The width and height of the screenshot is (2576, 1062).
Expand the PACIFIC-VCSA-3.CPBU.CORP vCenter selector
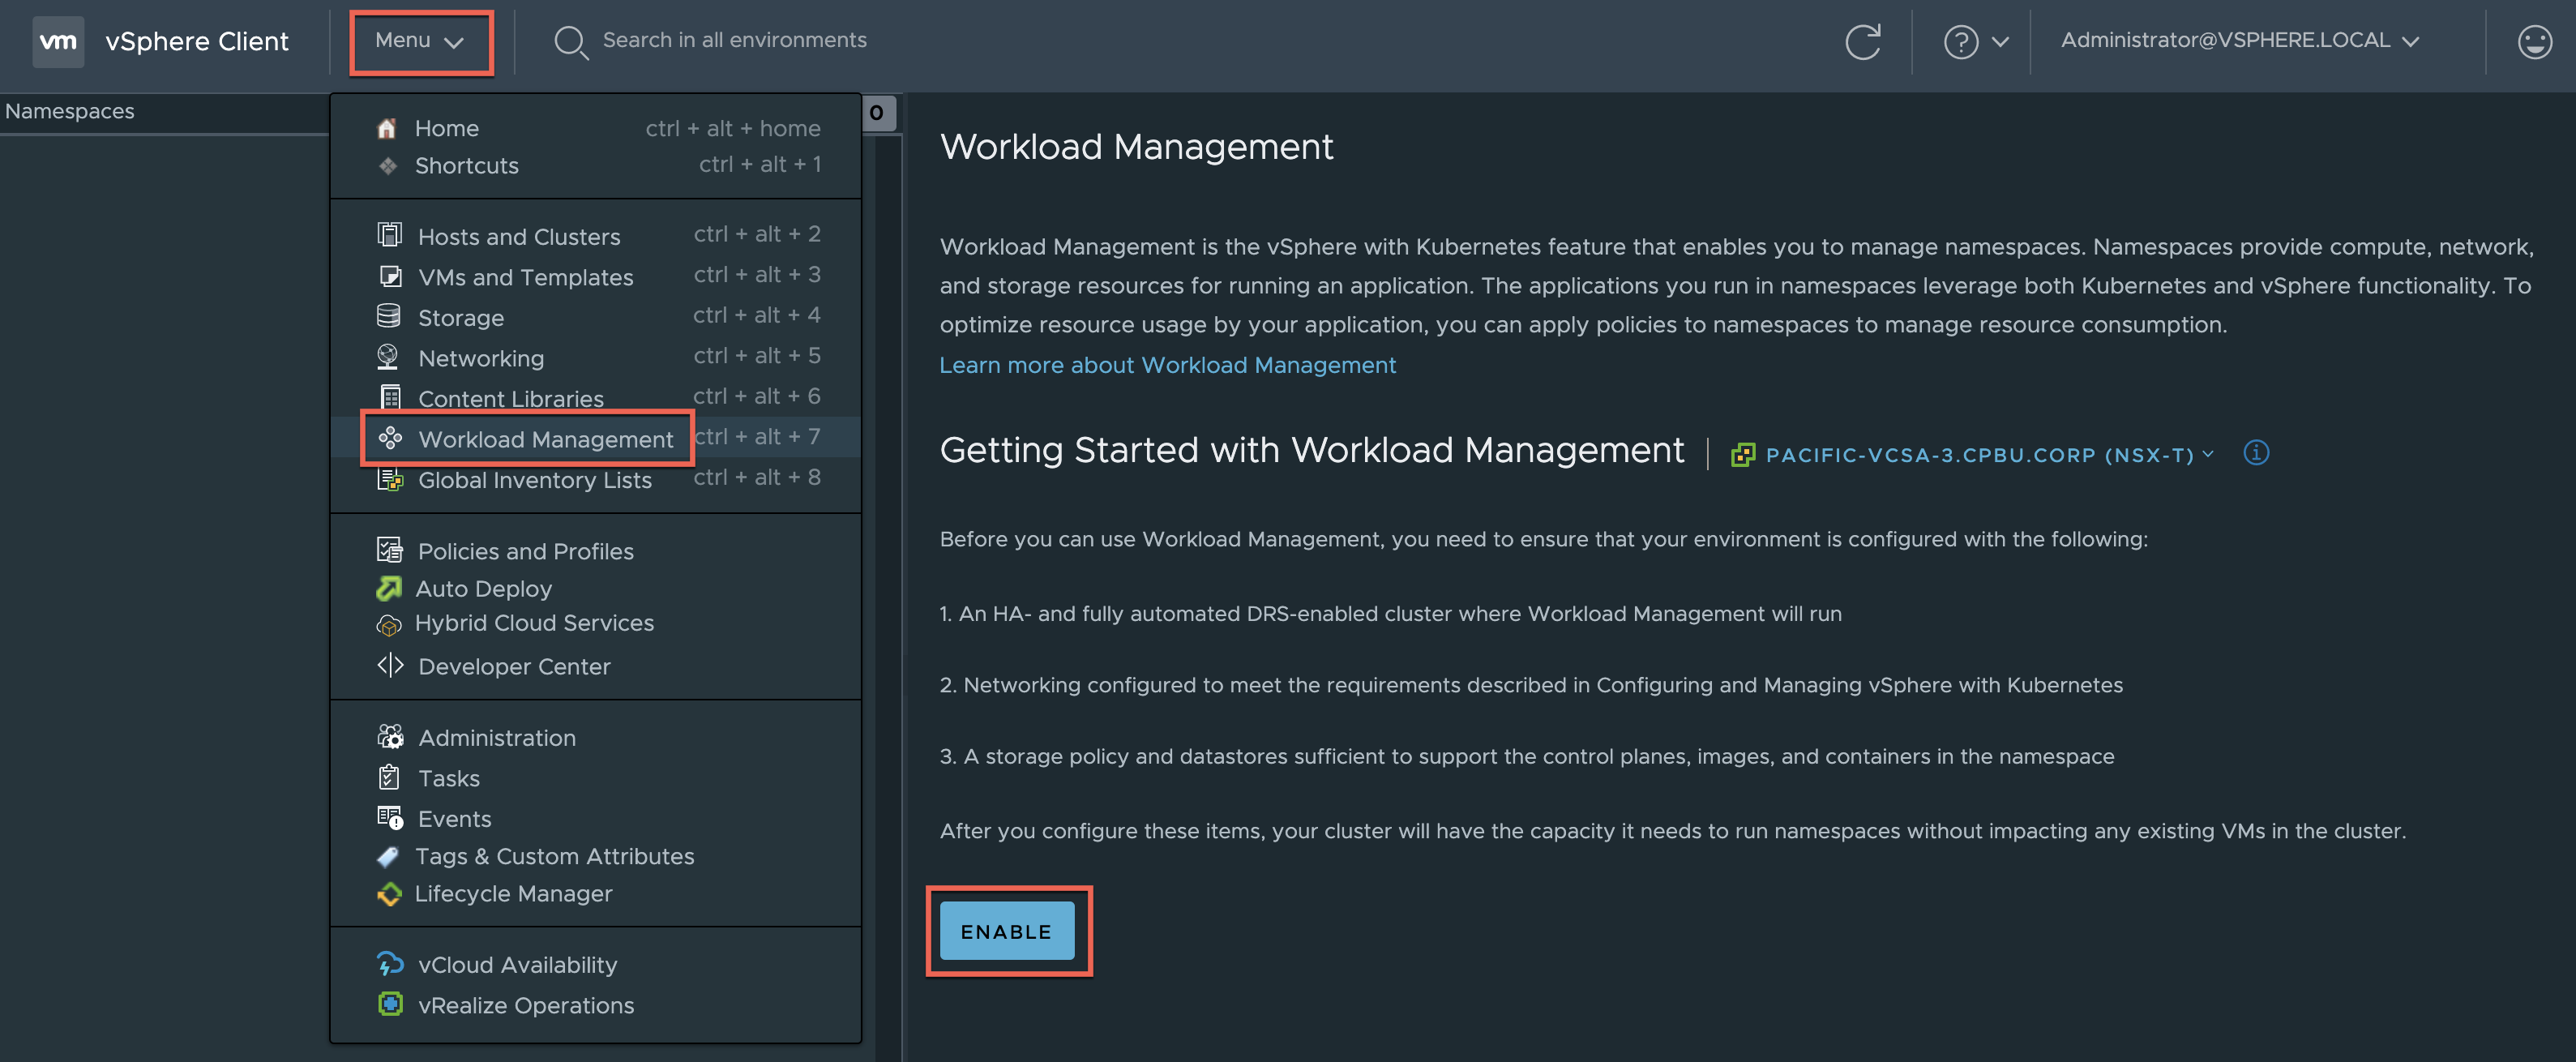point(1979,455)
